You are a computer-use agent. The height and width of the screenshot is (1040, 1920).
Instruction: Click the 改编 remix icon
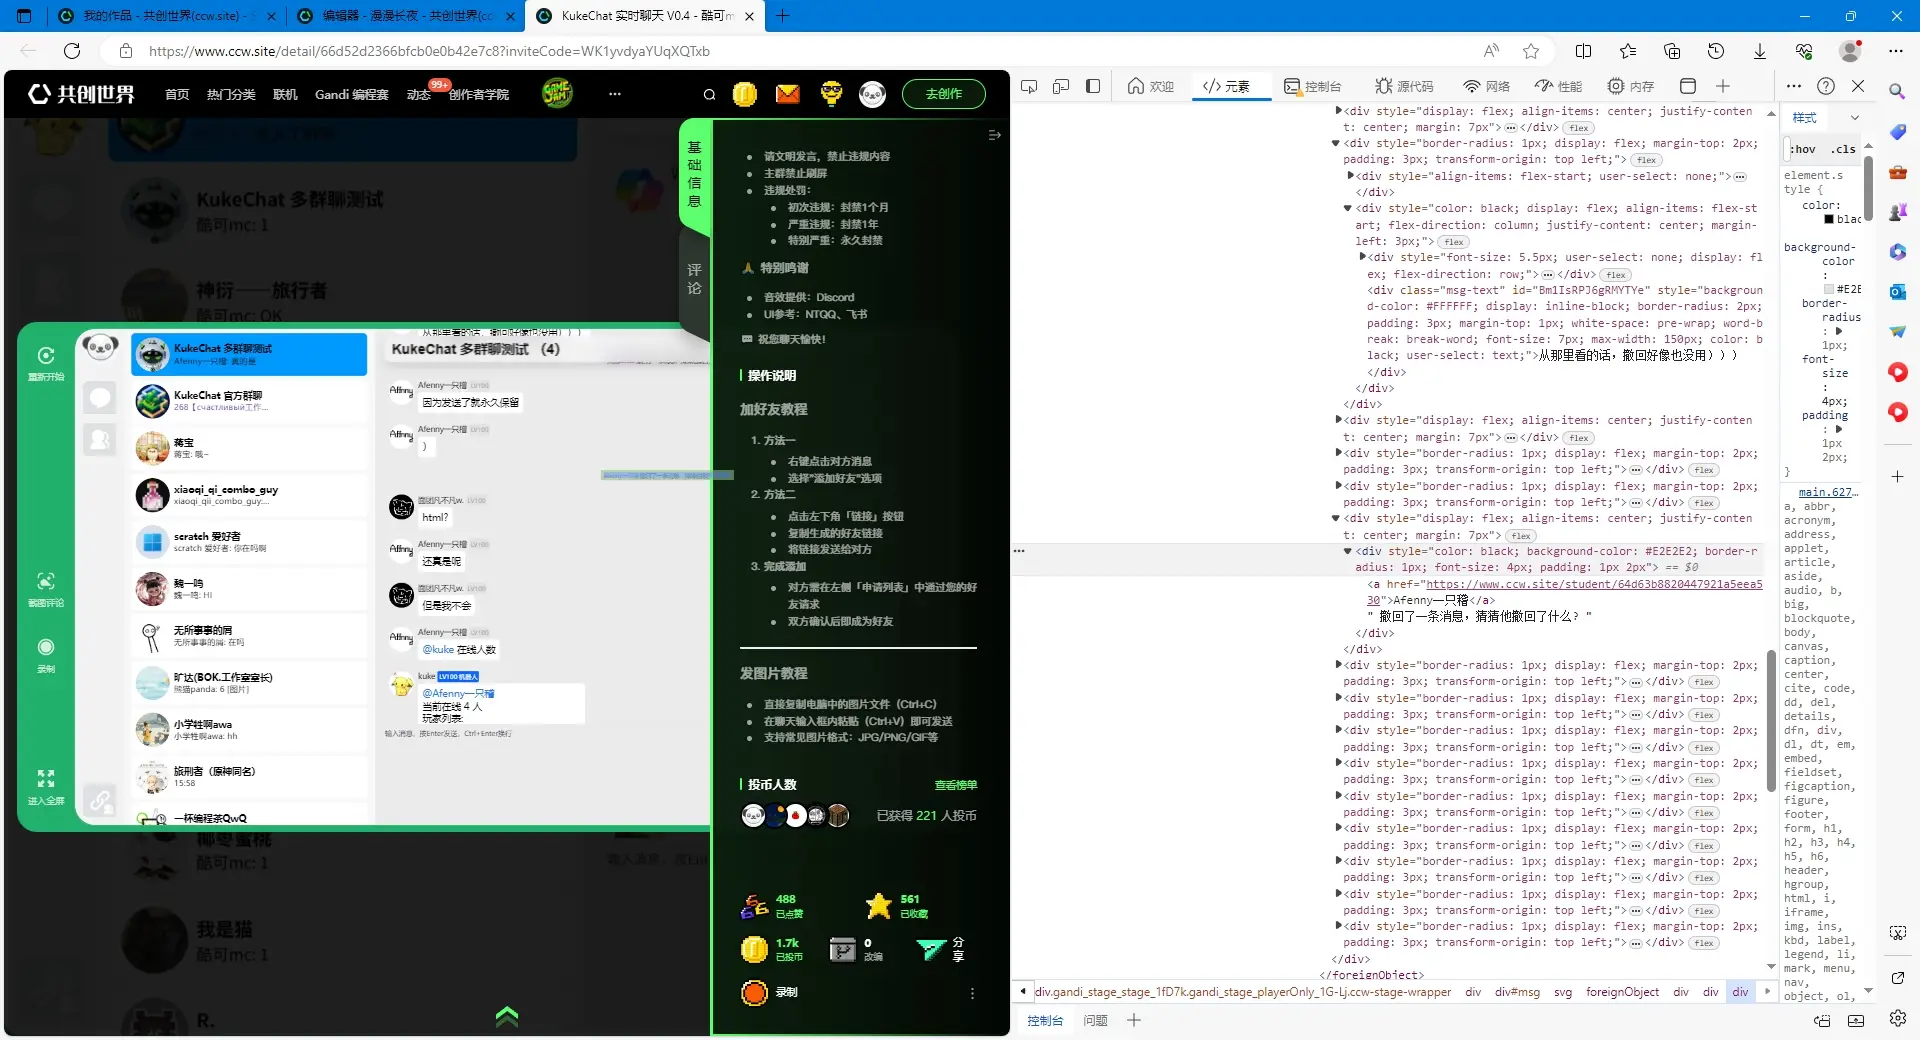pyautogui.click(x=843, y=949)
